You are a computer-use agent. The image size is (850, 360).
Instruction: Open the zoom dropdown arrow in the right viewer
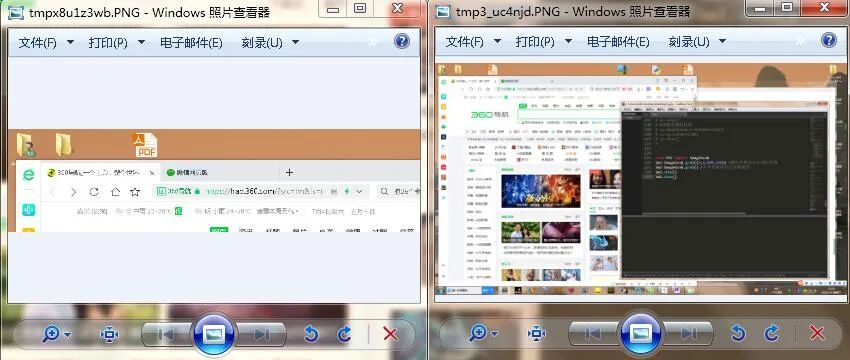click(x=494, y=333)
